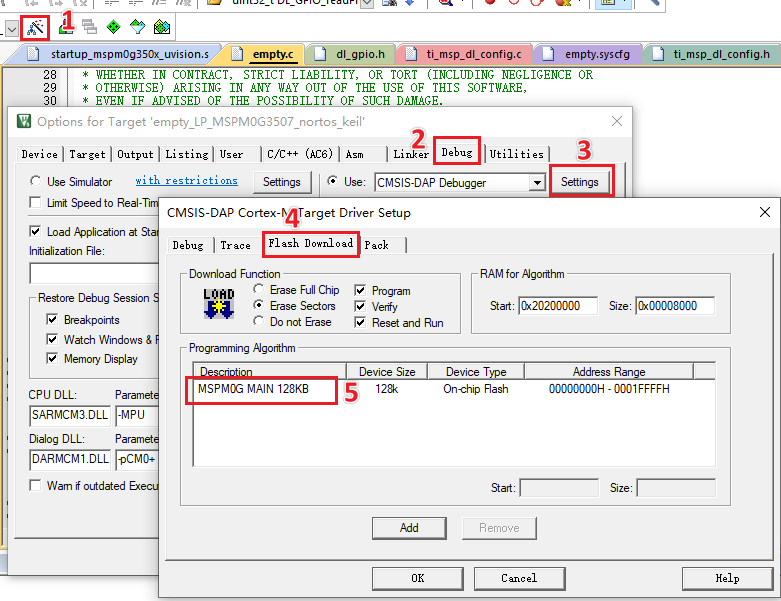Click the Select Software Packs icon
Image resolution: width=781 pixels, height=601 pixels.
(137, 26)
